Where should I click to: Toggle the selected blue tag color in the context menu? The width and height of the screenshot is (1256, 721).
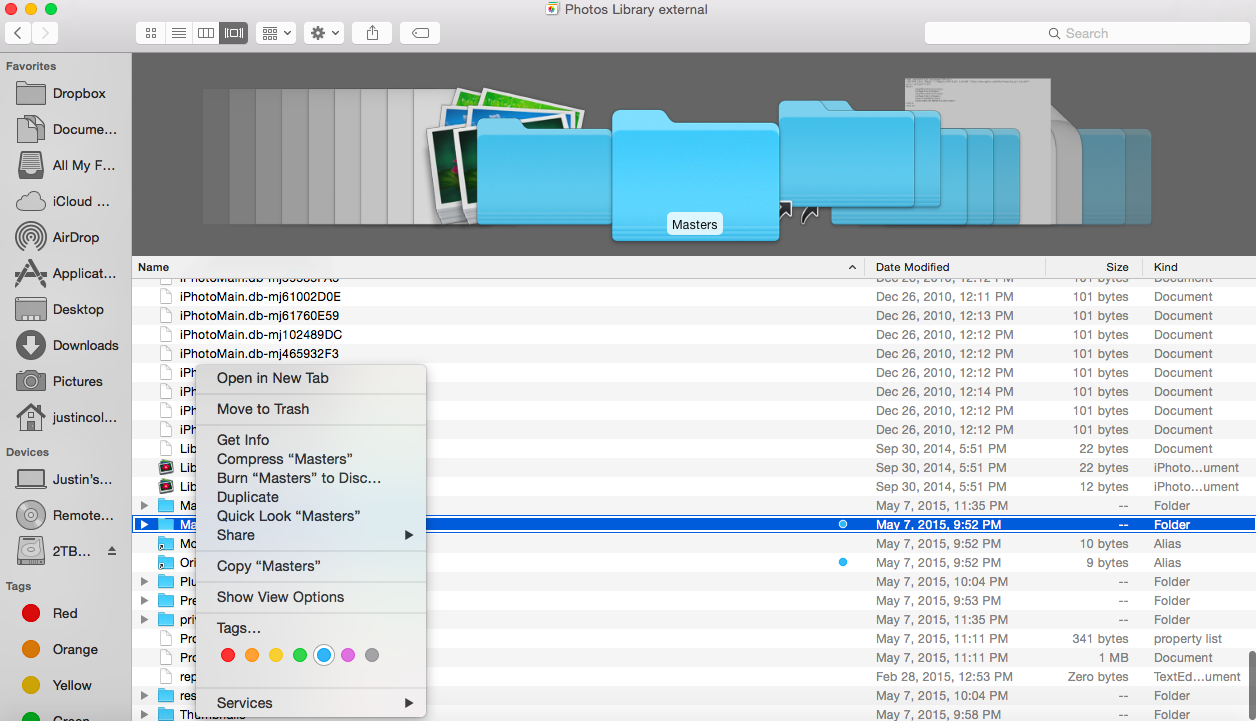pos(324,655)
